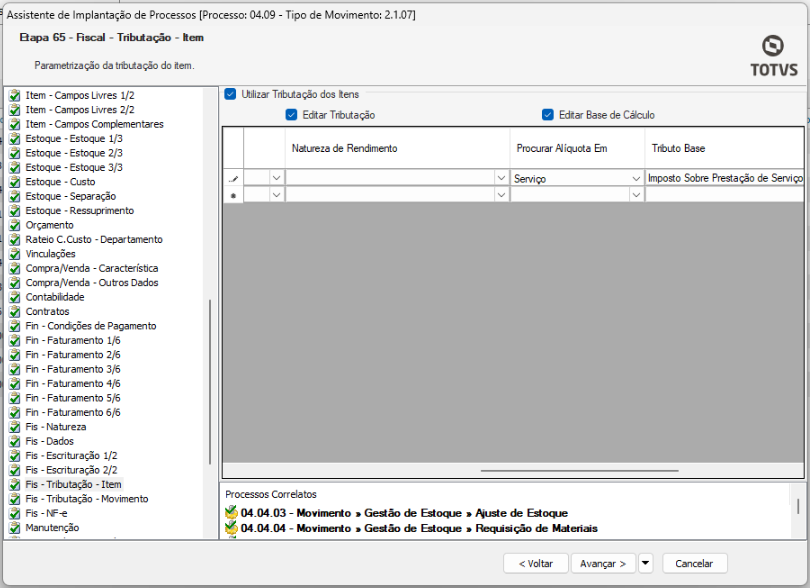
Task: Open Rateio C.Custo - Departamento step
Action: click(94, 240)
